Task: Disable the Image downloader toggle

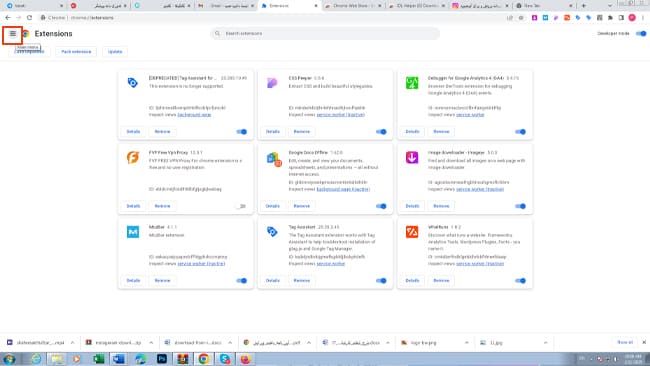Action: point(521,206)
